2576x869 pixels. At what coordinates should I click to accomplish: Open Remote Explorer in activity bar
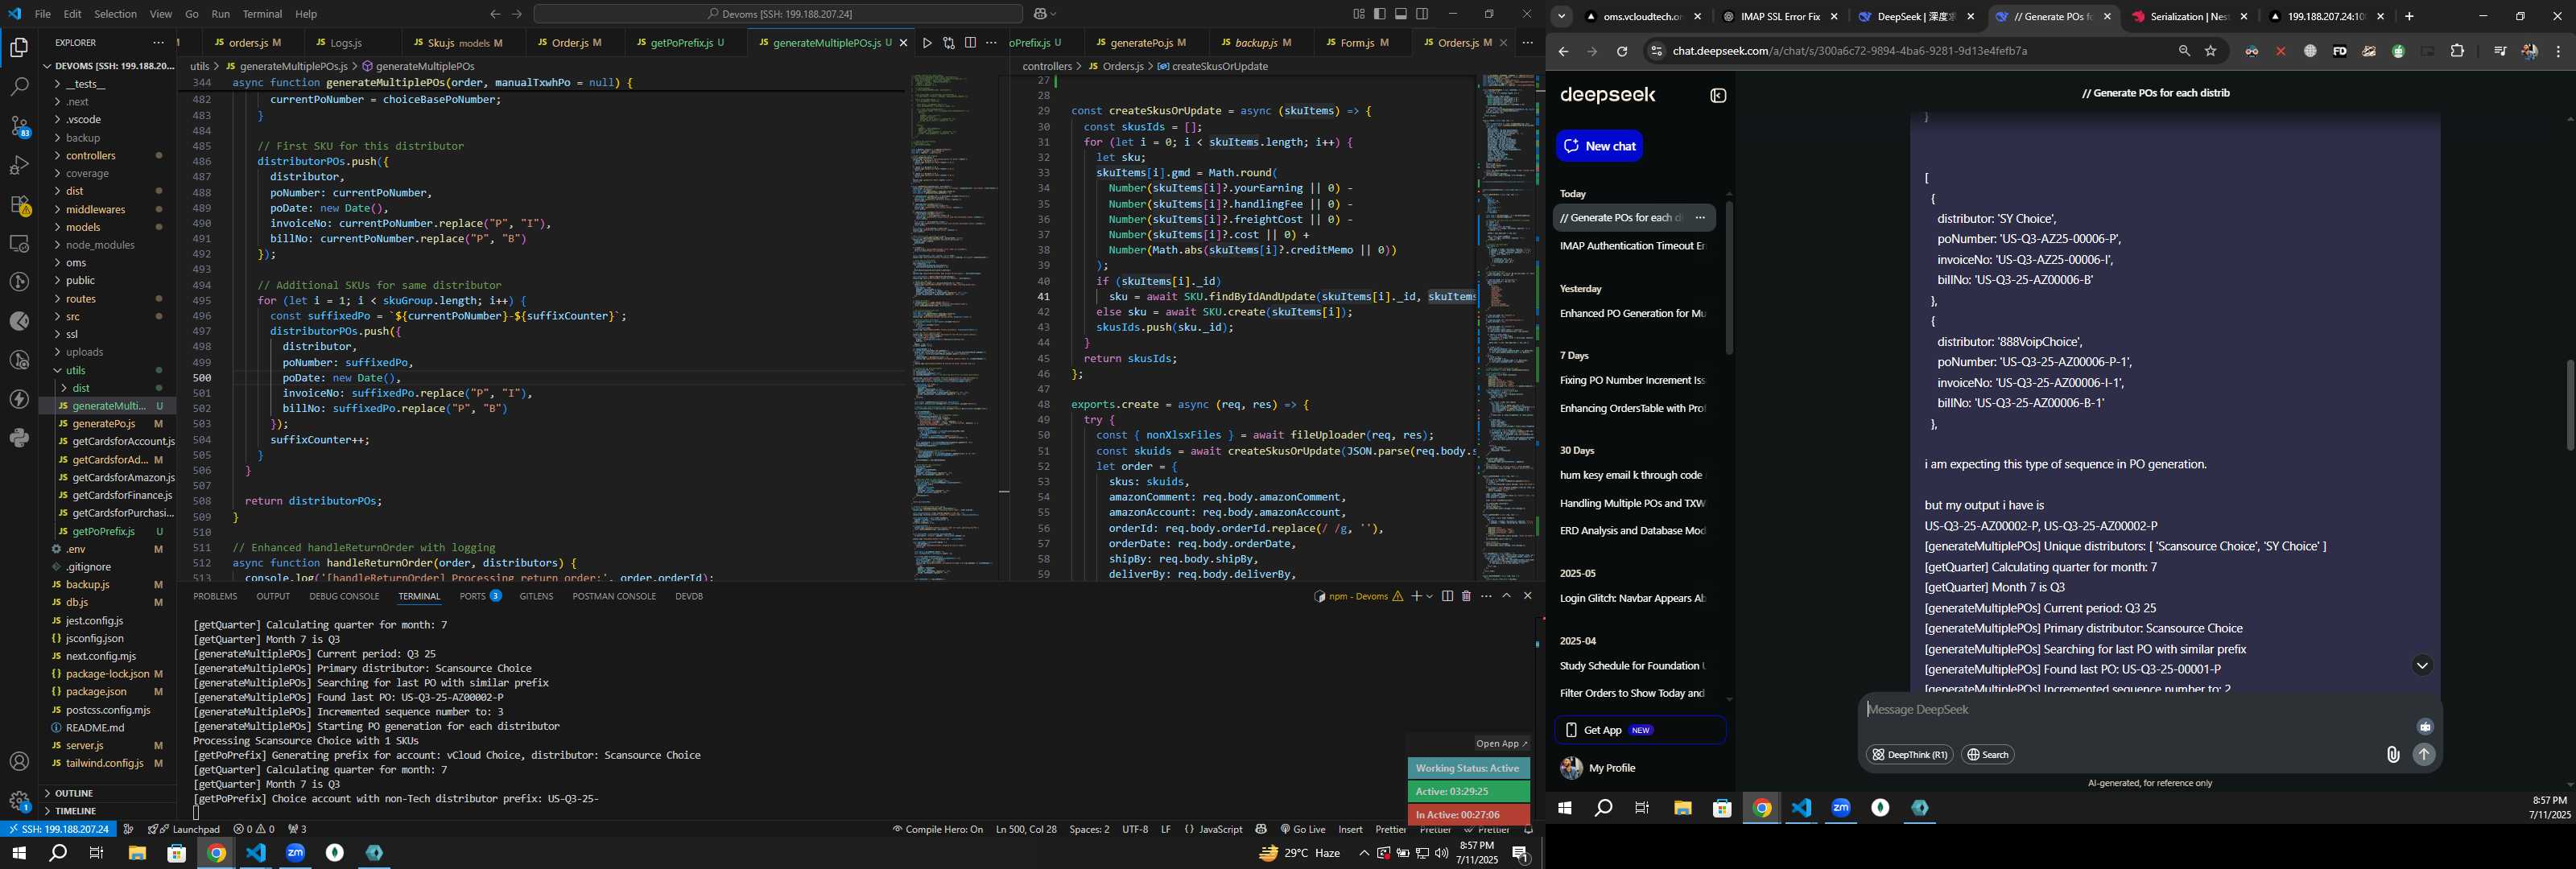click(x=19, y=243)
